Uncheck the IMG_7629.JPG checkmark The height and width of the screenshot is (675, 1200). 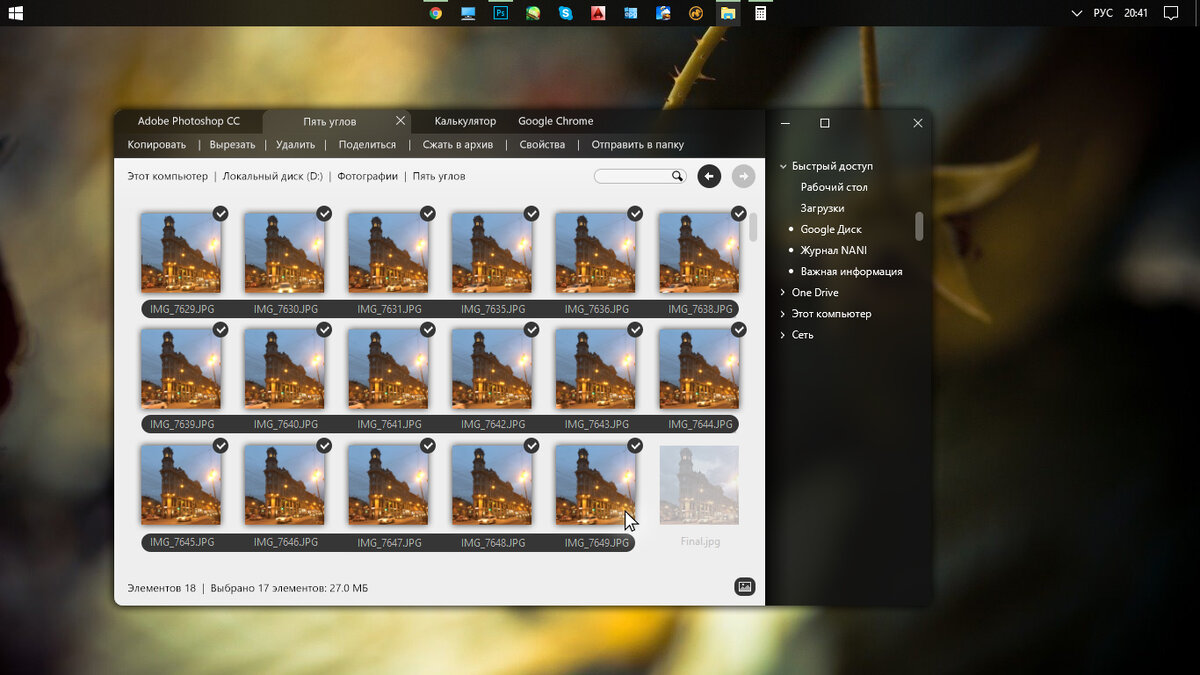click(x=220, y=213)
